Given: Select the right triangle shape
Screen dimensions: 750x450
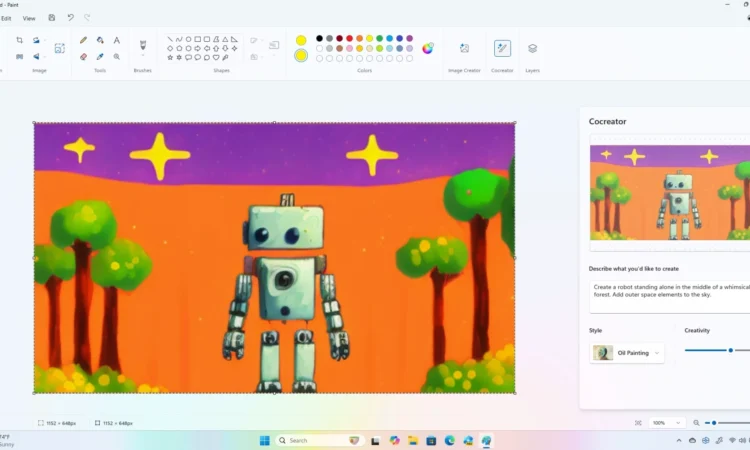Looking at the screenshot, I should point(234,39).
